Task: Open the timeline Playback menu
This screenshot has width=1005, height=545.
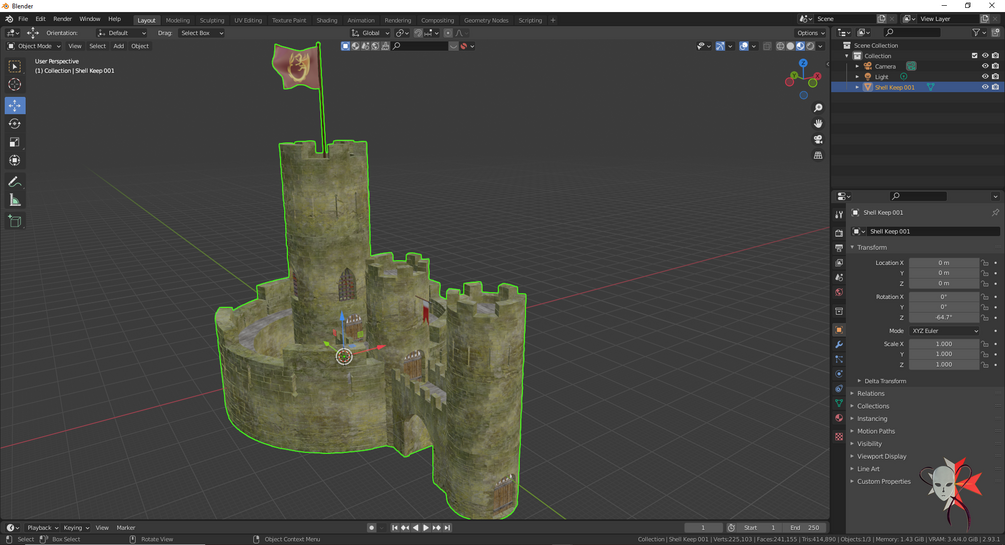Action: click(42, 528)
